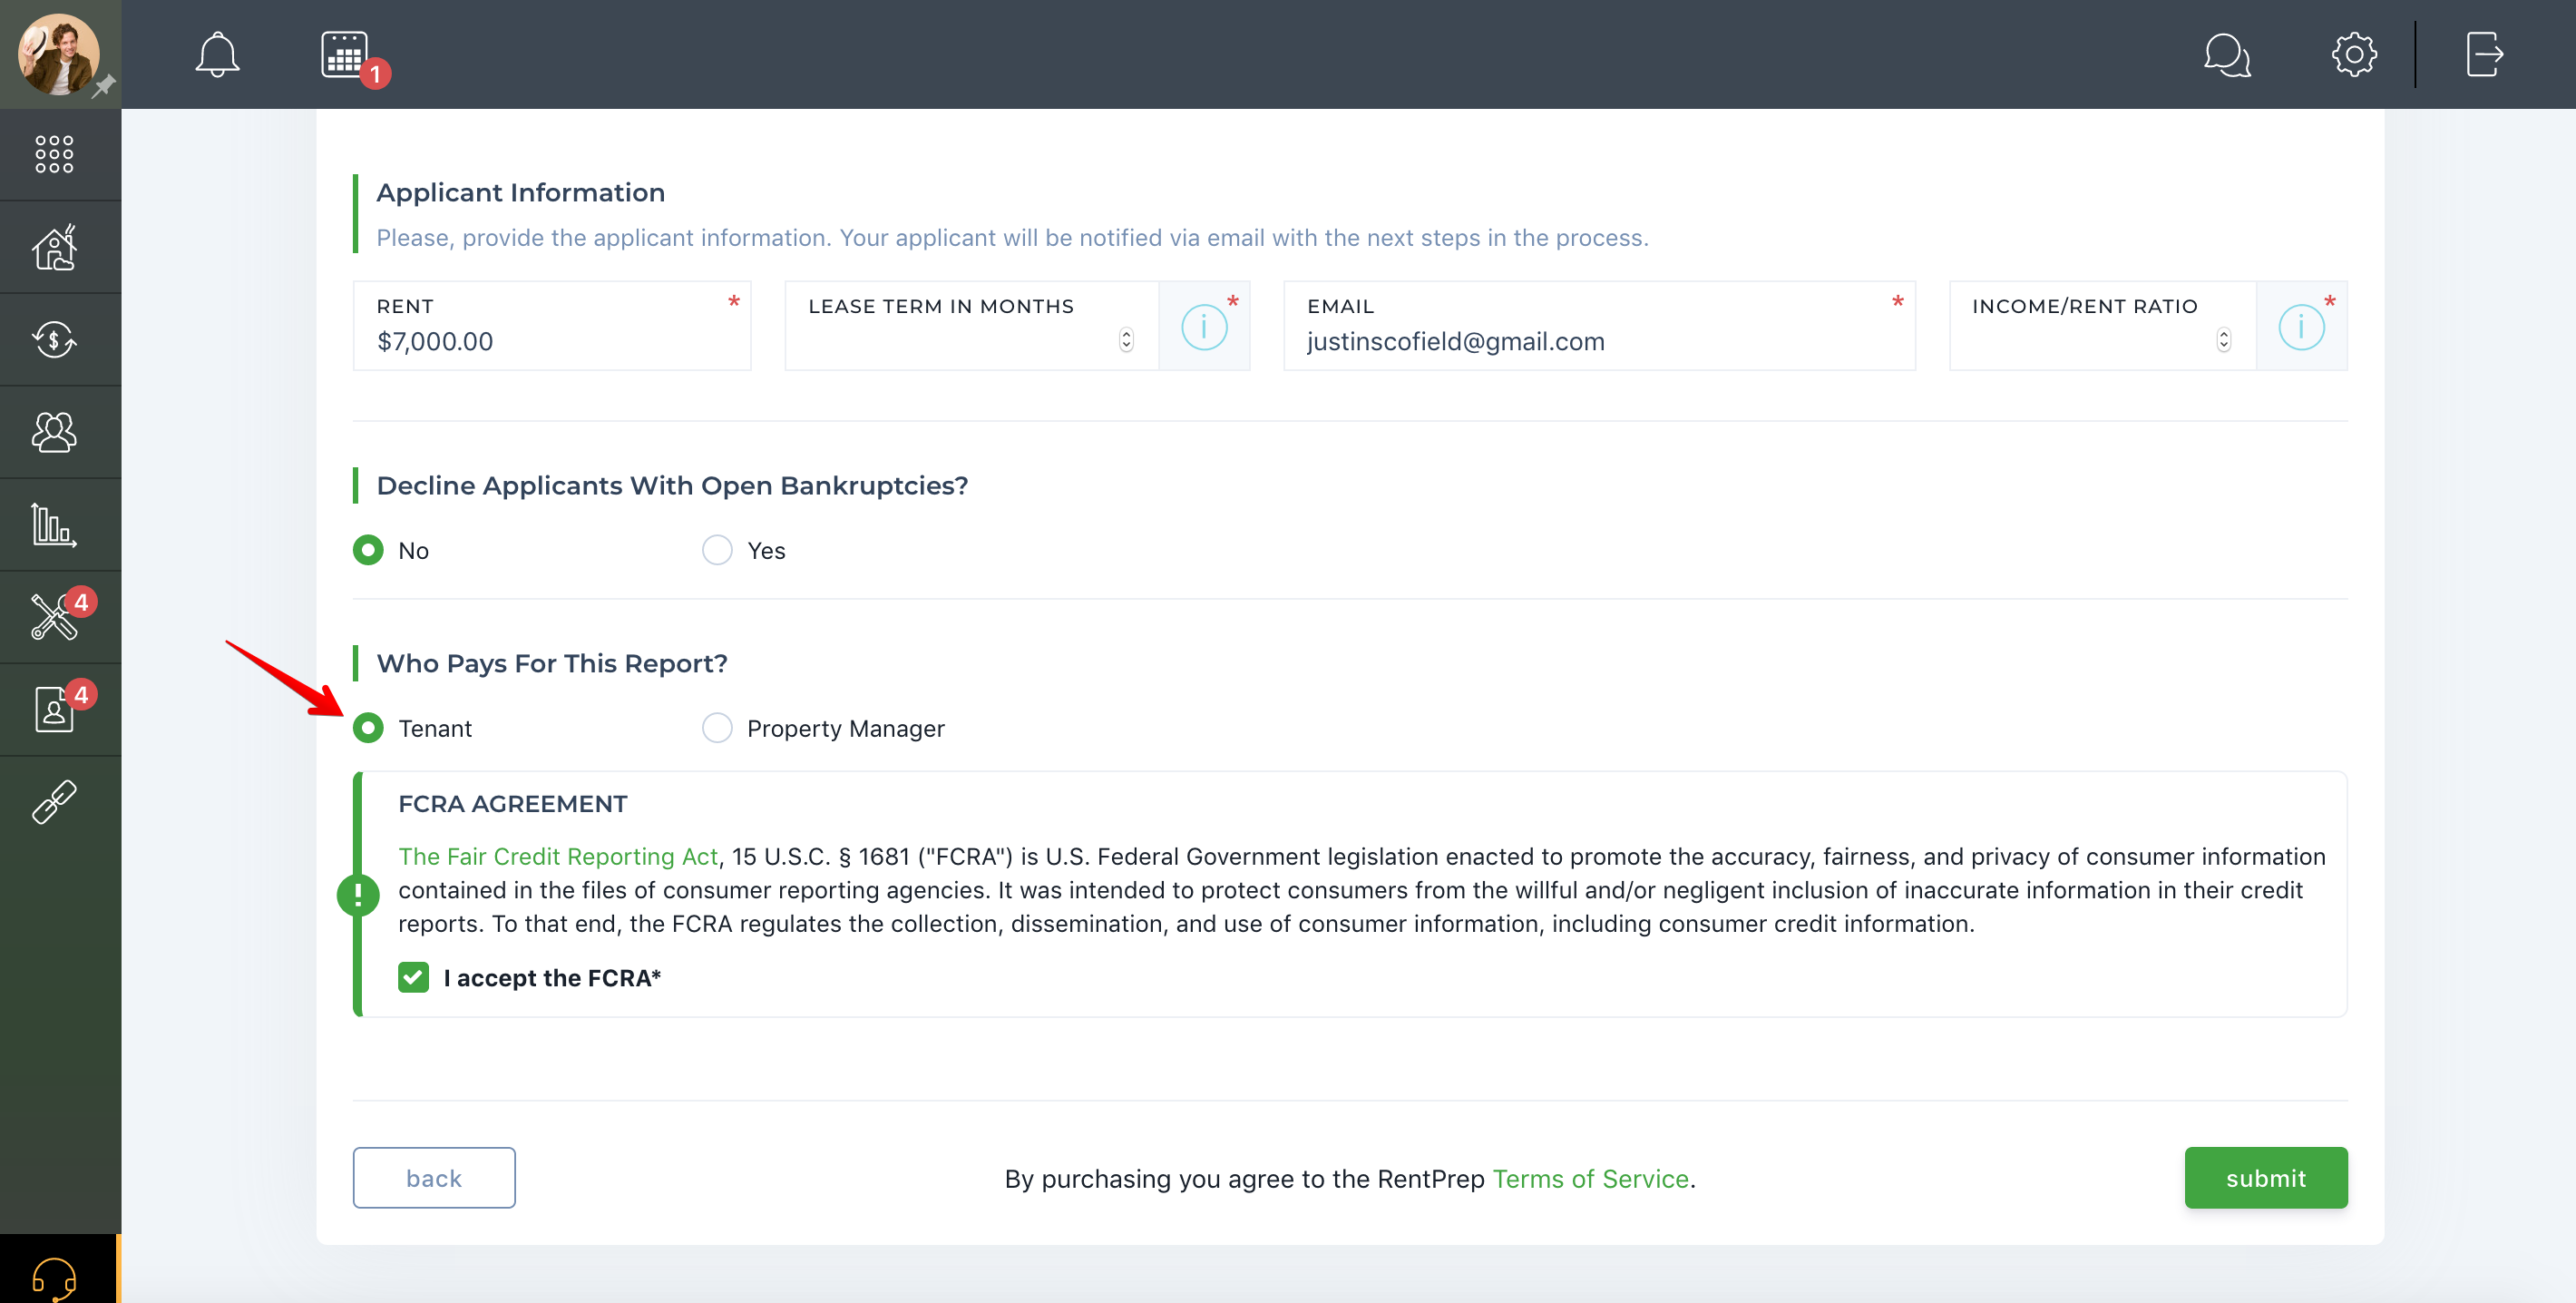Screen dimensions: 2576x1303
Task: Open the calendar with one alert
Action: pyautogui.click(x=346, y=55)
